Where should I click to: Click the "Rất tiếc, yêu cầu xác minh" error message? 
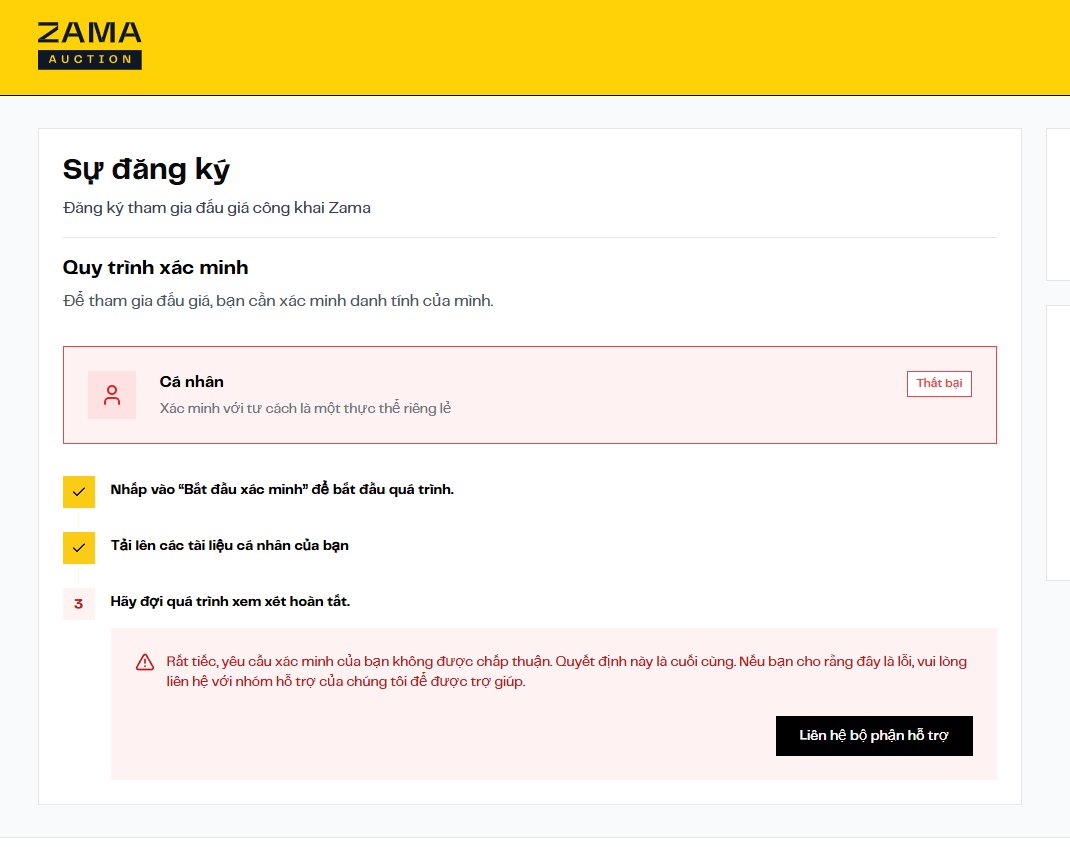pos(566,672)
